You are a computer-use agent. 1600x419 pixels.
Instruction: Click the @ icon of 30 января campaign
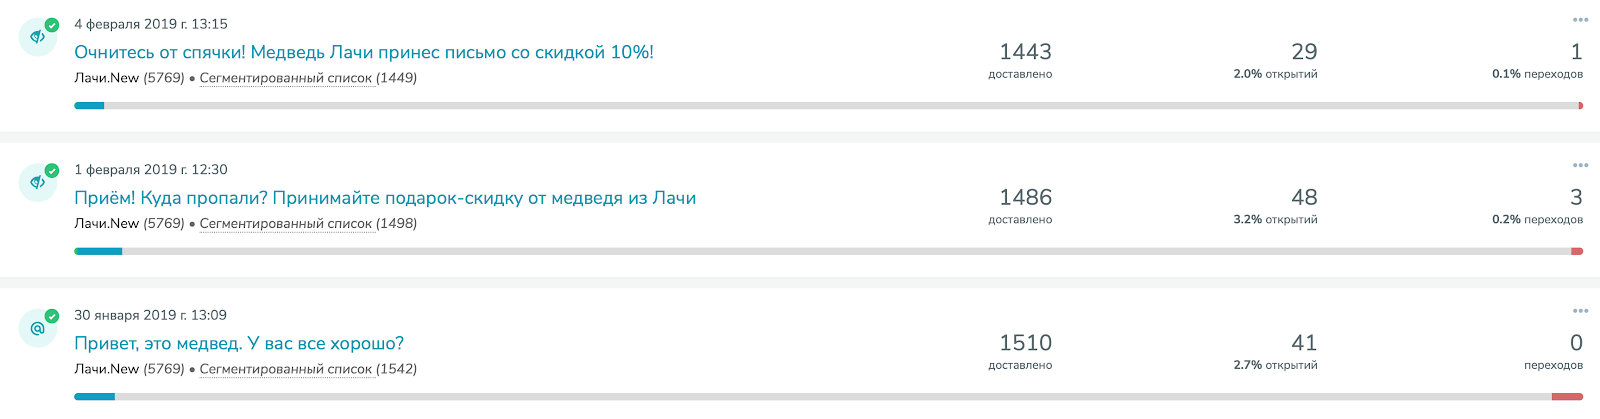[x=38, y=328]
